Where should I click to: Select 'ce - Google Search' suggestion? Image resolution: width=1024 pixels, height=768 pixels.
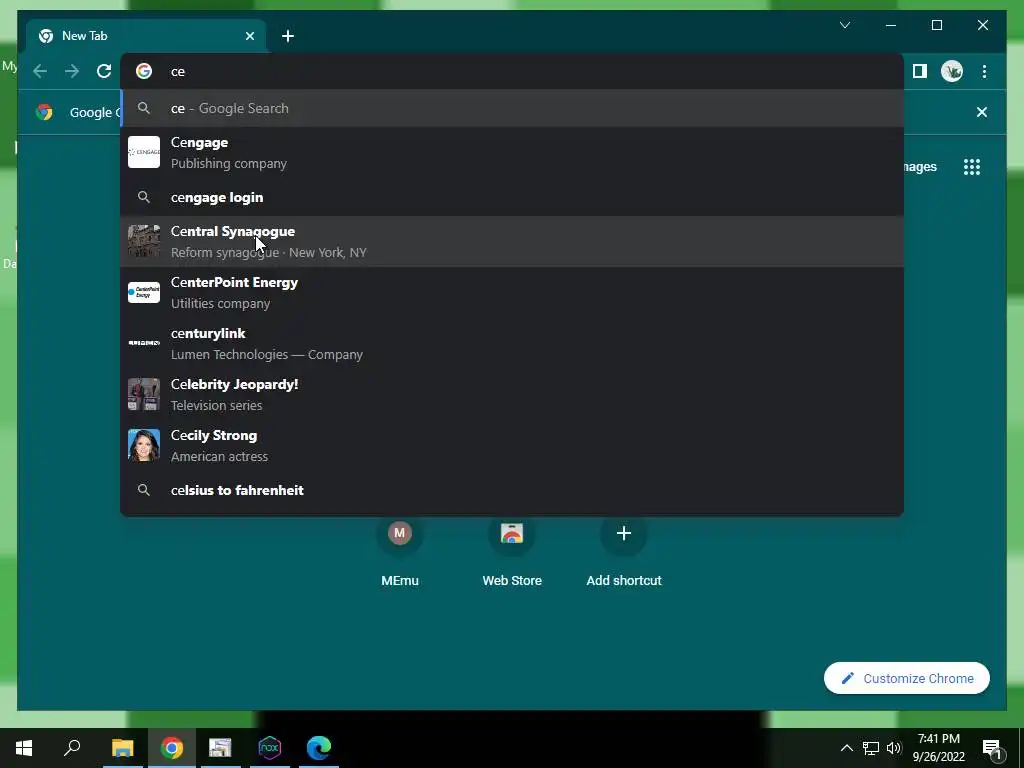point(512,108)
